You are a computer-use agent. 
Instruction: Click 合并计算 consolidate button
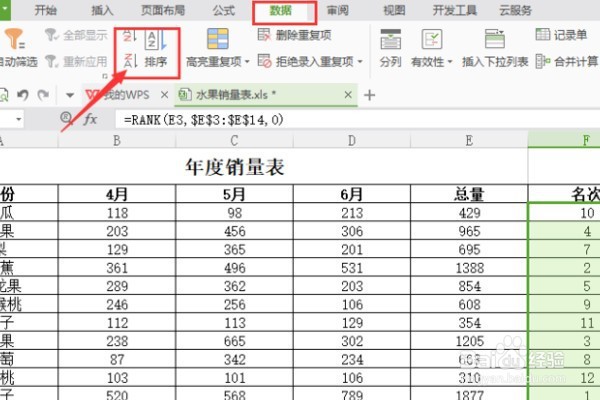(x=567, y=61)
